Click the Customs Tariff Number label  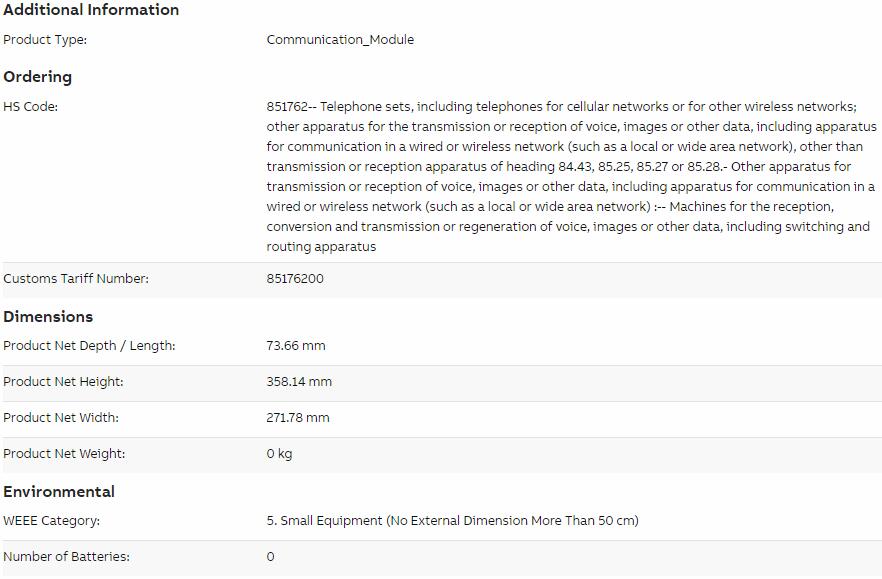point(76,279)
